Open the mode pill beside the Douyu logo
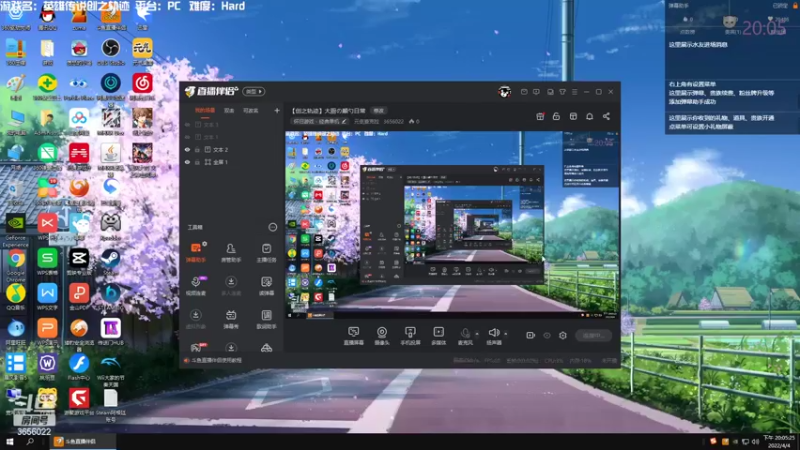Viewport: 800px width, 450px height. click(x=254, y=92)
